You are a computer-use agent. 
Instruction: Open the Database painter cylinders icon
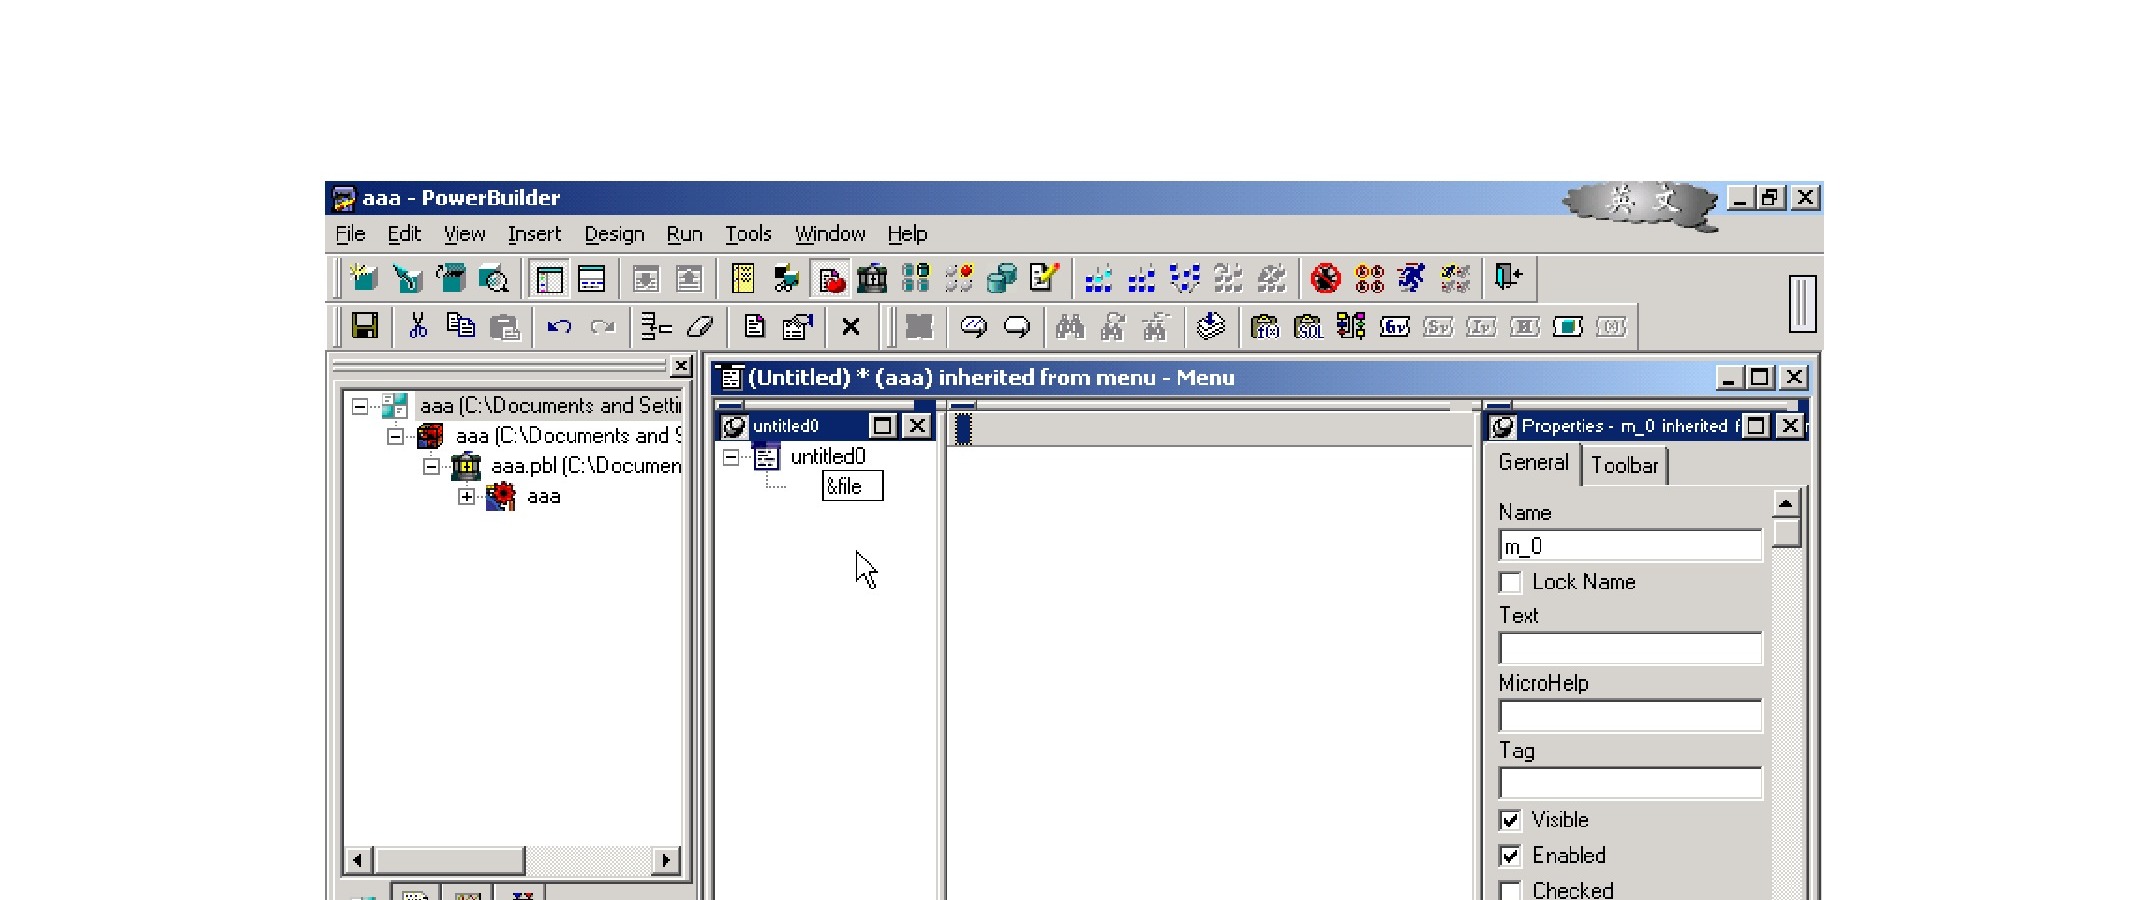pos(1001,278)
